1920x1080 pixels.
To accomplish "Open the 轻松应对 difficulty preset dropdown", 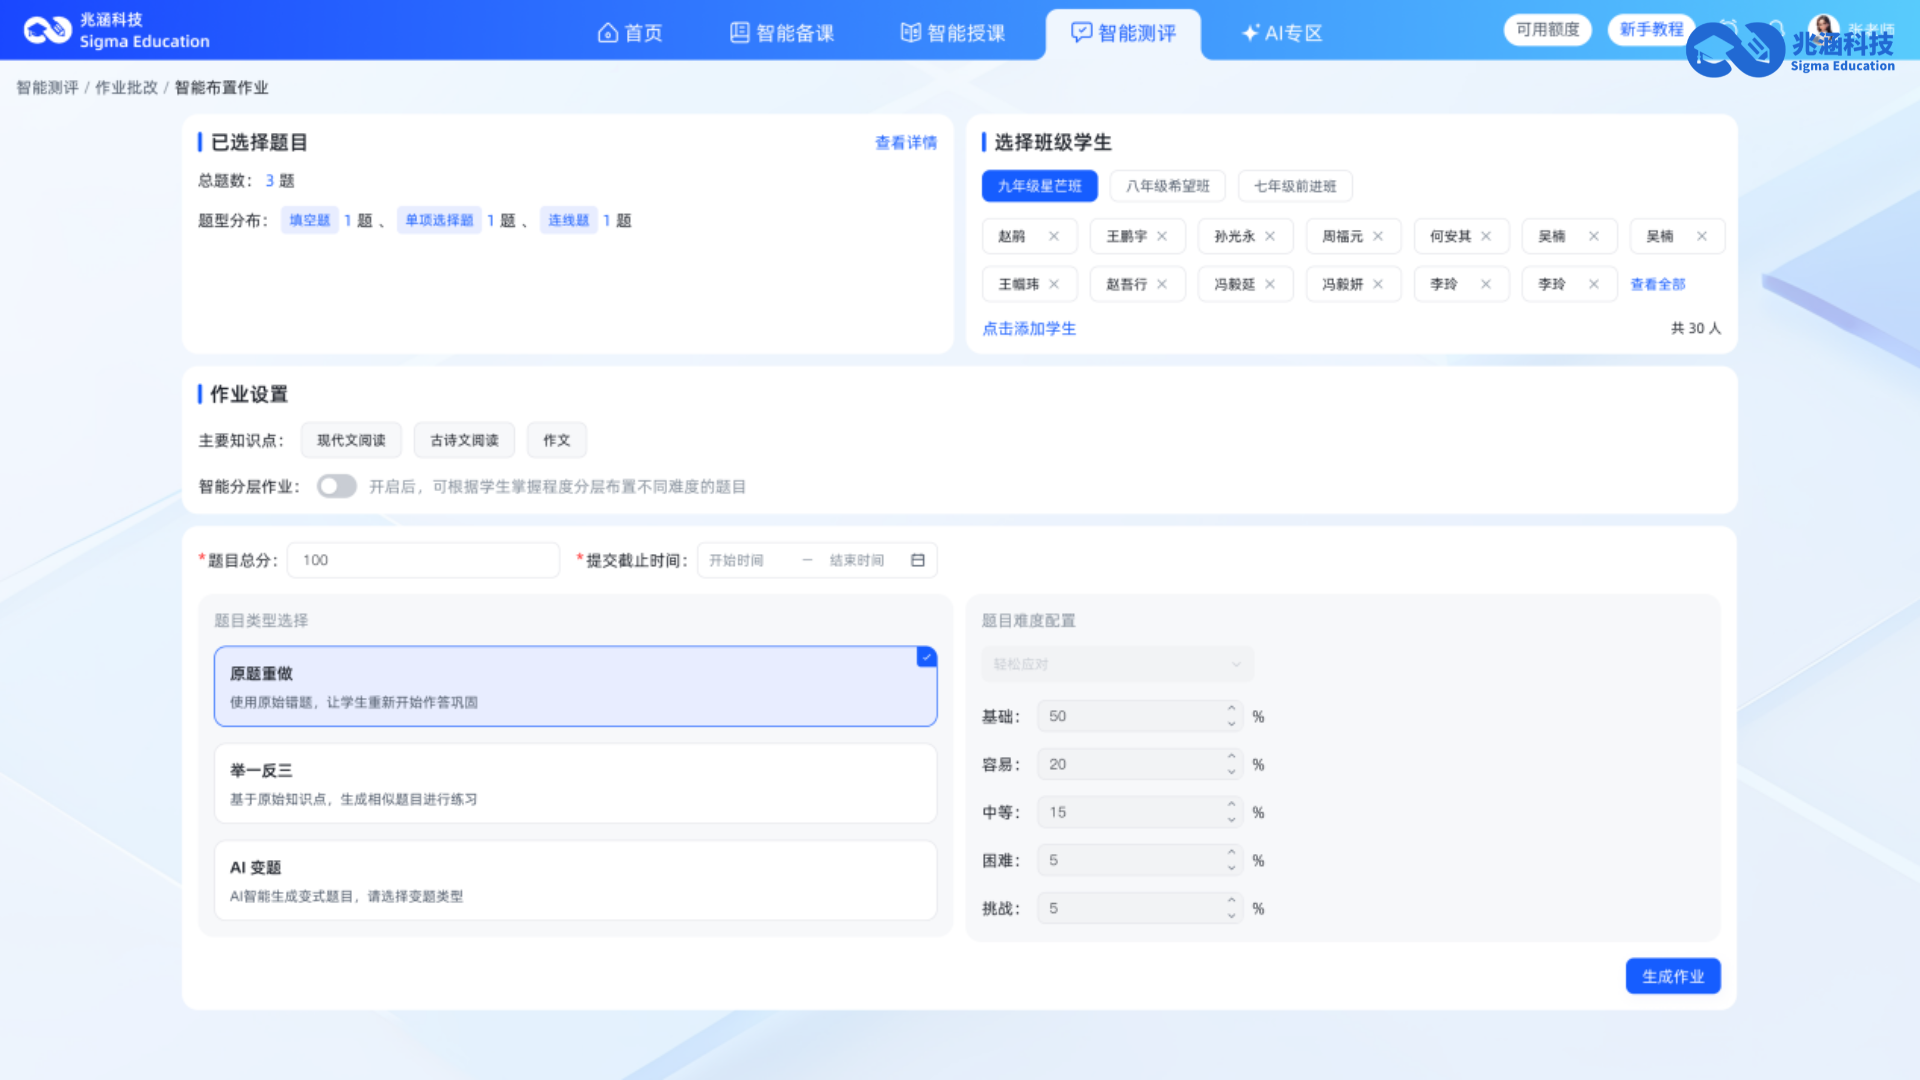I will click(x=1117, y=664).
